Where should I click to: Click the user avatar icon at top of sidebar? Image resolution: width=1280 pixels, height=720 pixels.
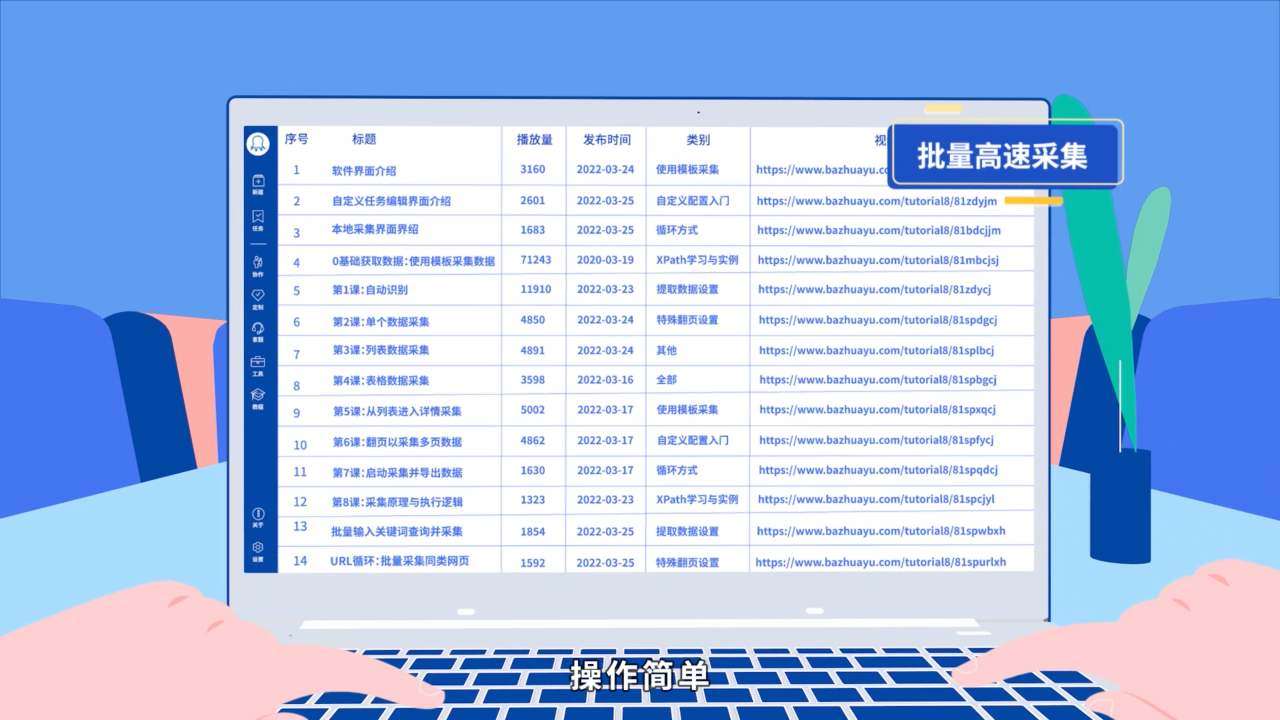[258, 143]
